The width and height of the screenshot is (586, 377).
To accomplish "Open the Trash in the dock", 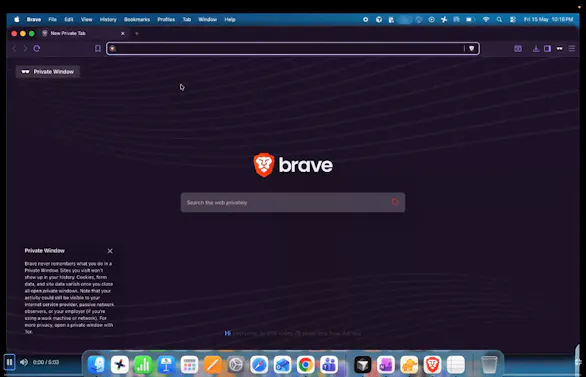I will [489, 364].
